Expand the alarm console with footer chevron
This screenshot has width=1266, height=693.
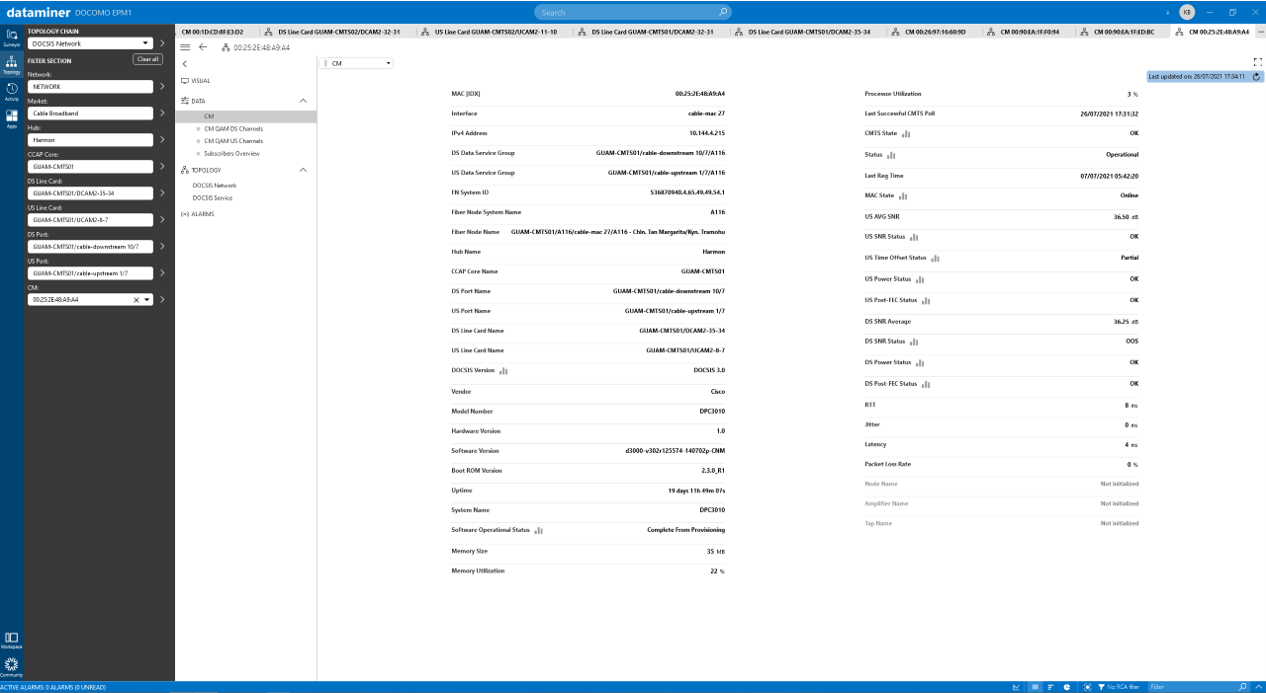pos(1257,687)
